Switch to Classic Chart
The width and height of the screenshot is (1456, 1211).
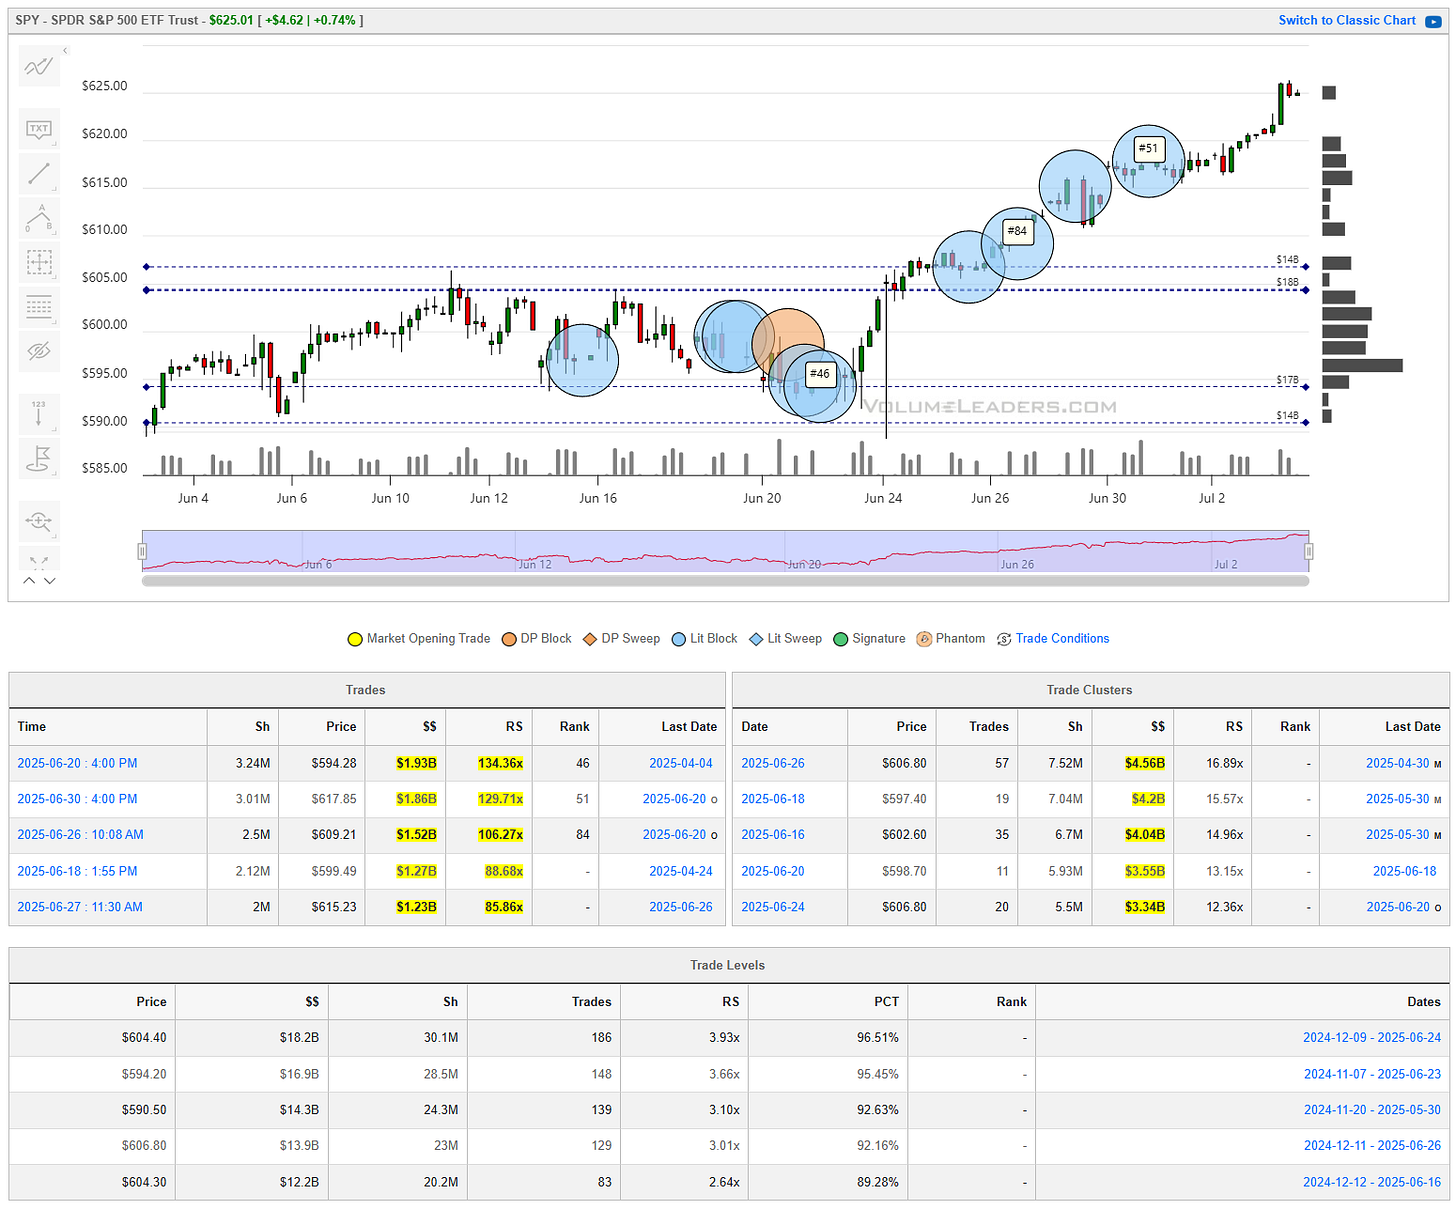click(x=1346, y=20)
